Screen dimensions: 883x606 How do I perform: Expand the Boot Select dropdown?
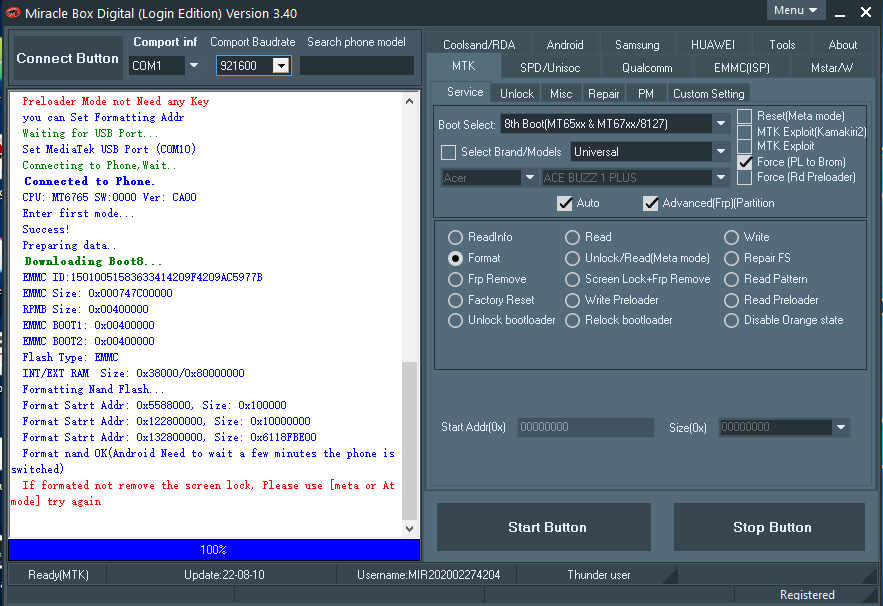721,123
